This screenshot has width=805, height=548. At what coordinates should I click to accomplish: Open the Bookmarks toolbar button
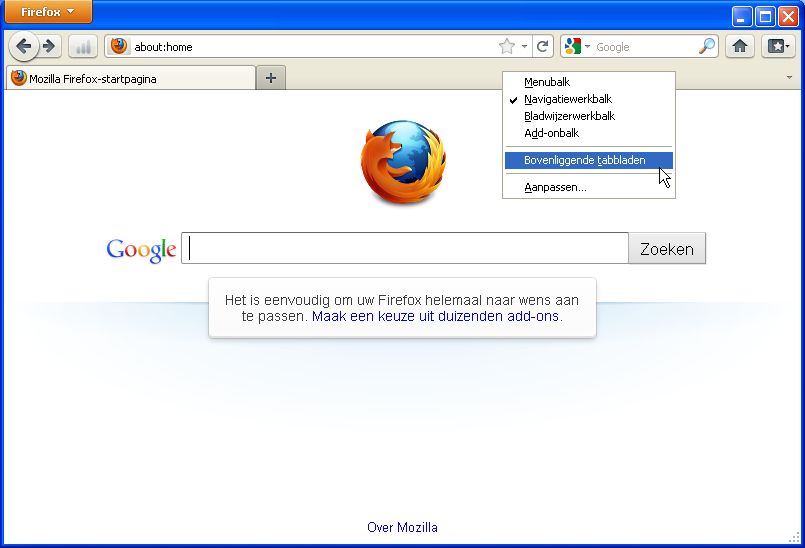tap(778, 46)
